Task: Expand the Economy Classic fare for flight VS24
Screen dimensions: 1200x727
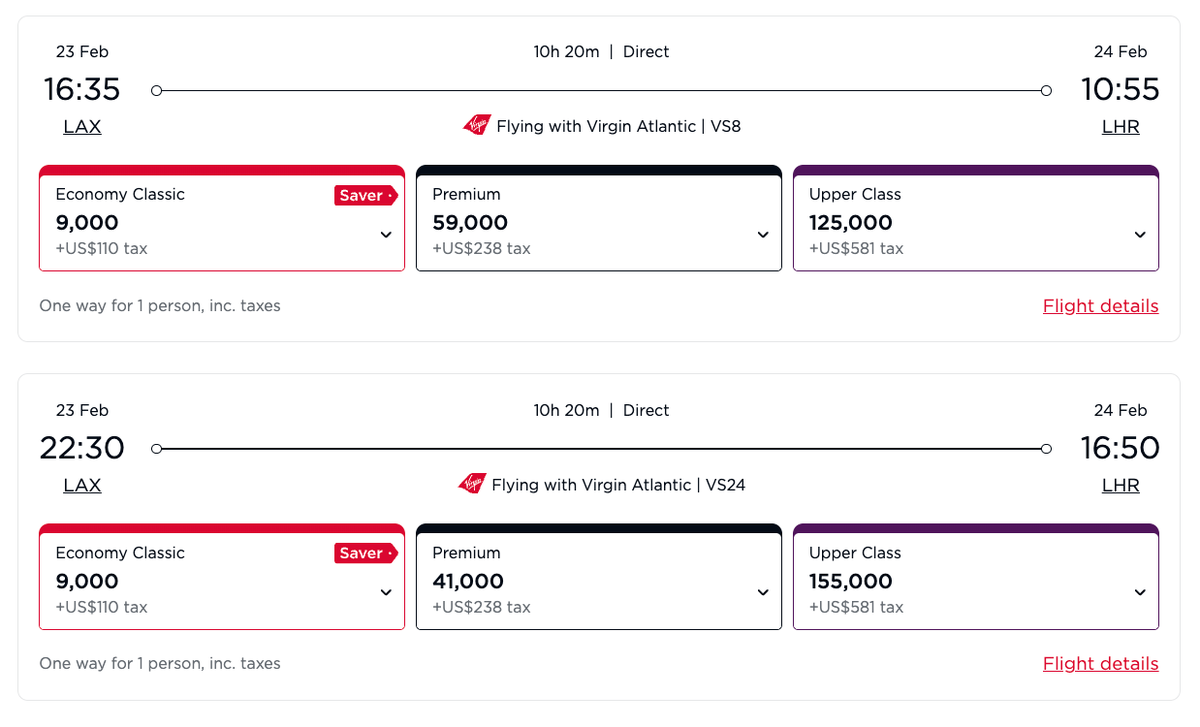Action: coord(386,592)
